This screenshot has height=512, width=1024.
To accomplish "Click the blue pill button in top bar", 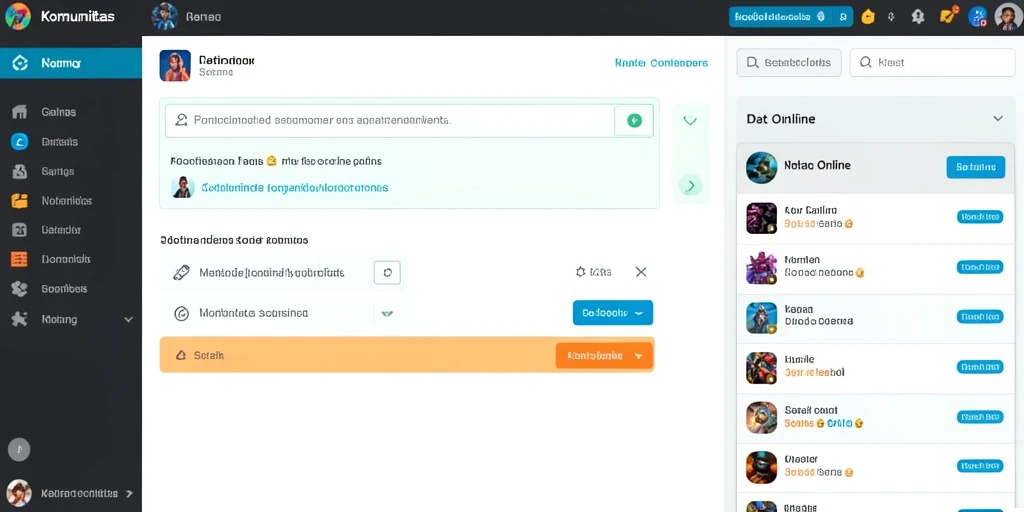I will tap(791, 17).
